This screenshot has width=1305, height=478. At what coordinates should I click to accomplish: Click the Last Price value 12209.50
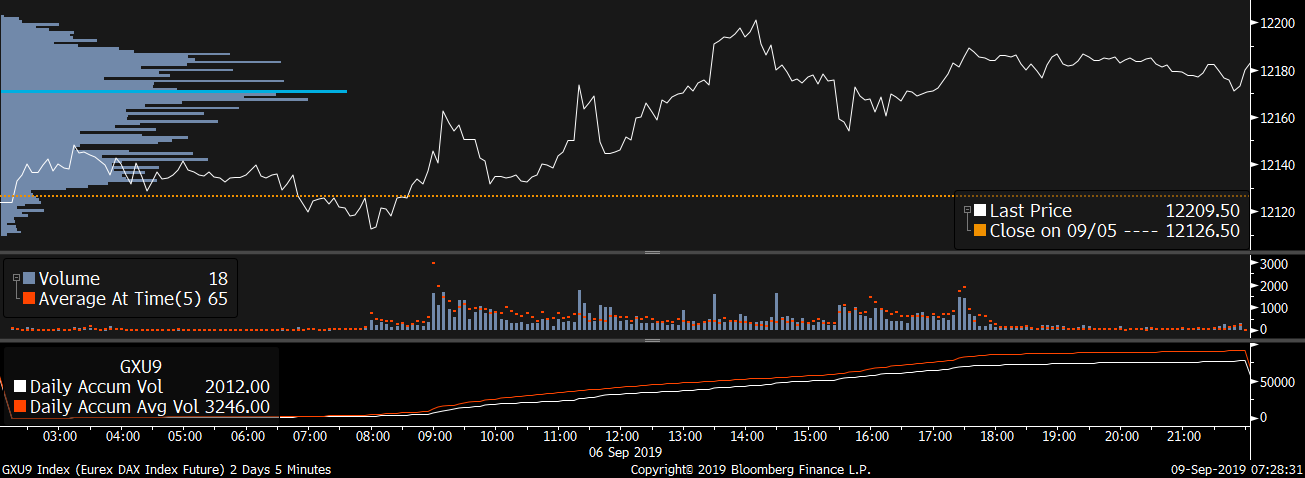1203,211
